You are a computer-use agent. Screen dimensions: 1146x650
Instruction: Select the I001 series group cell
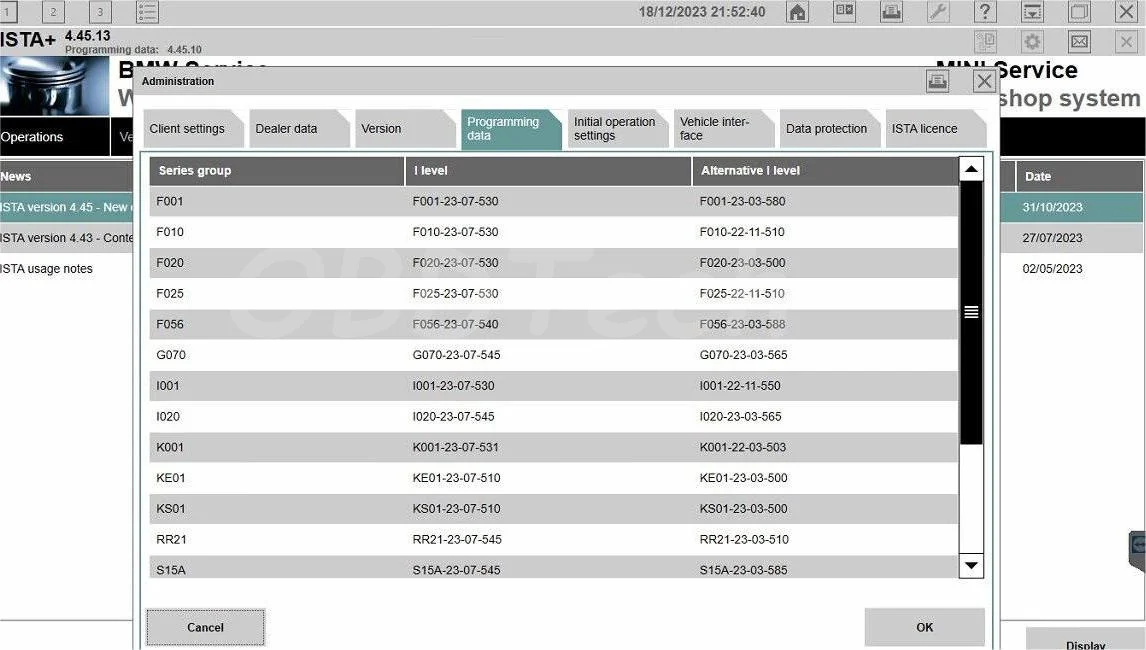coord(167,385)
